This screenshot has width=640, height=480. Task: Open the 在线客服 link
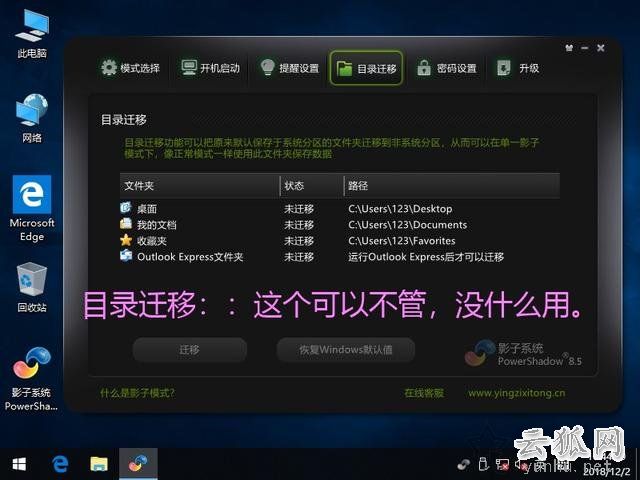tap(424, 393)
